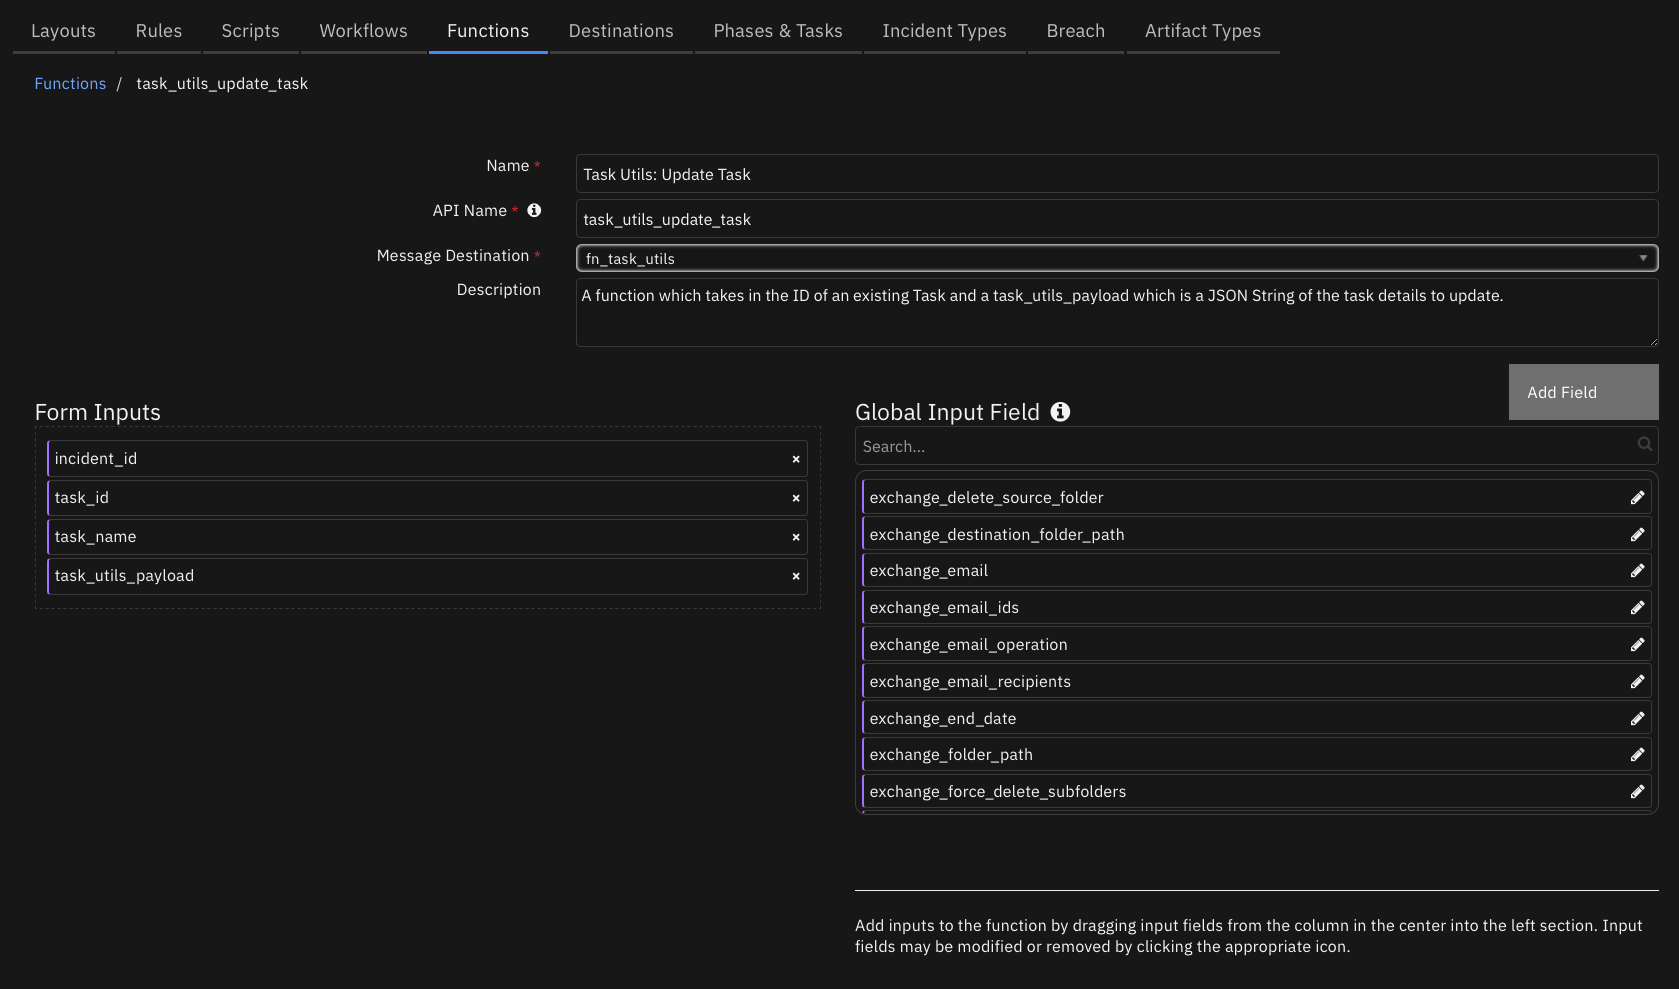Edit the exchange_force_delete_subfolders field with its pencil icon
Image resolution: width=1679 pixels, height=989 pixels.
point(1637,791)
